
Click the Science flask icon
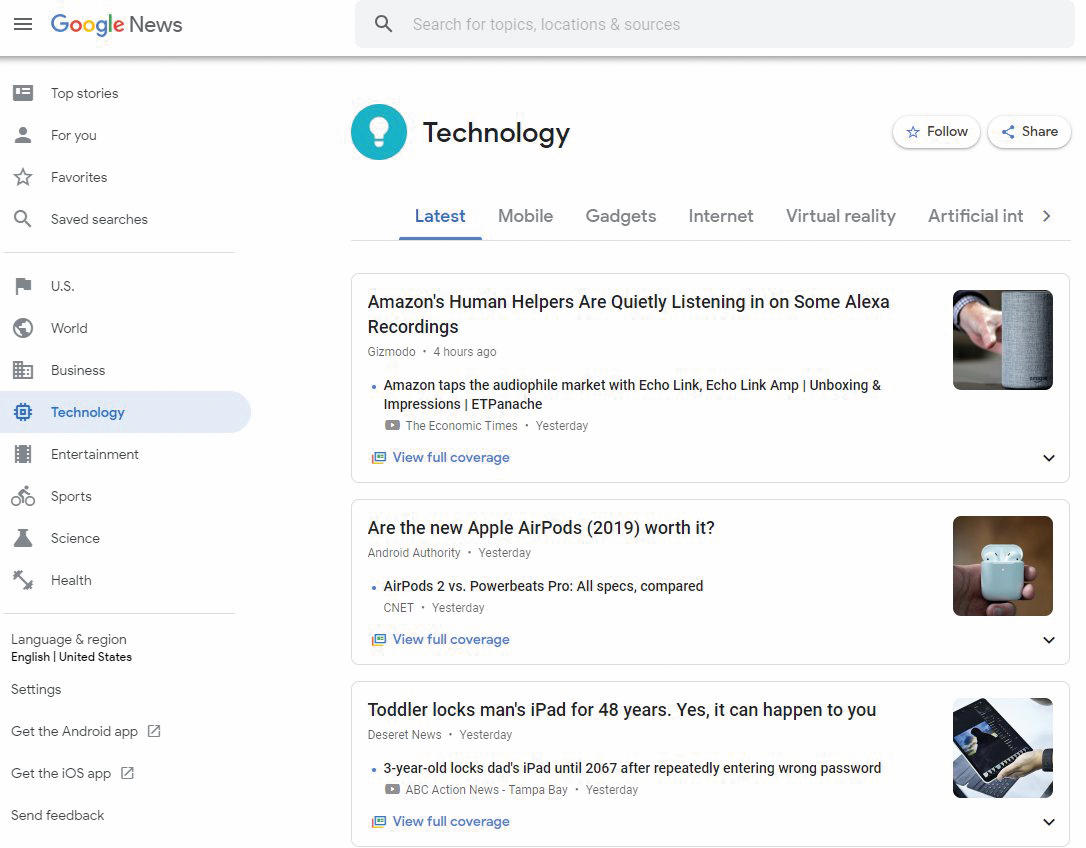pos(23,538)
